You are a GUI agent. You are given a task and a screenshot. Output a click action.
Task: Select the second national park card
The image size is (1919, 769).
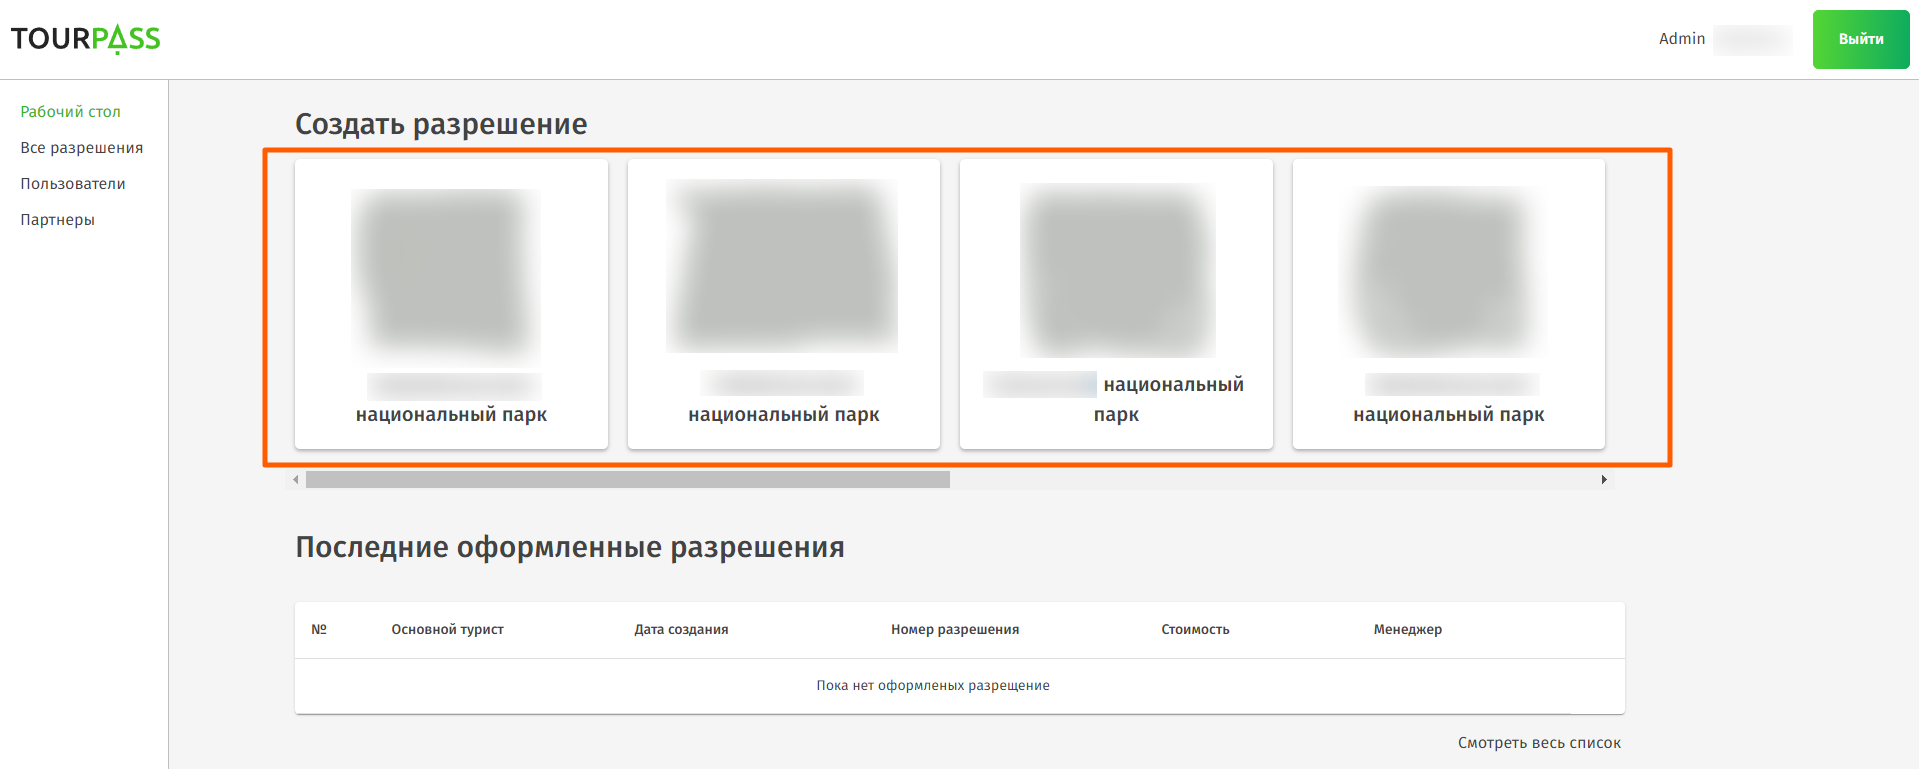click(783, 304)
